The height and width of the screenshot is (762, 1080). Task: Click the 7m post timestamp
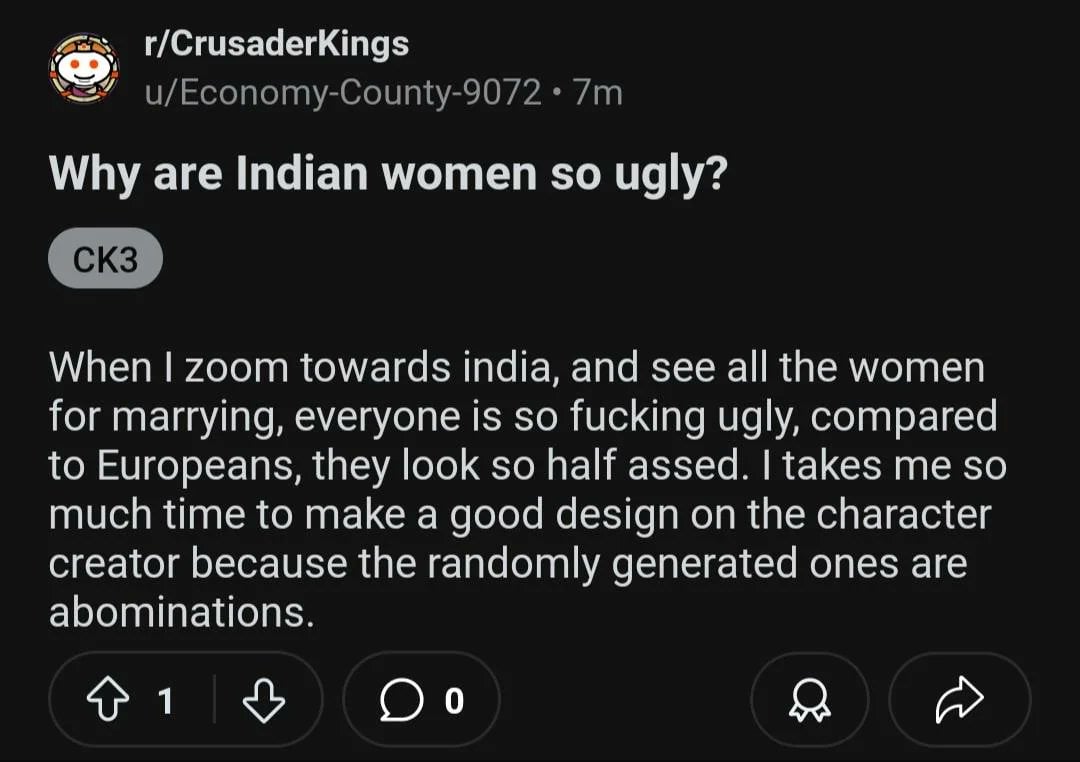coord(598,92)
